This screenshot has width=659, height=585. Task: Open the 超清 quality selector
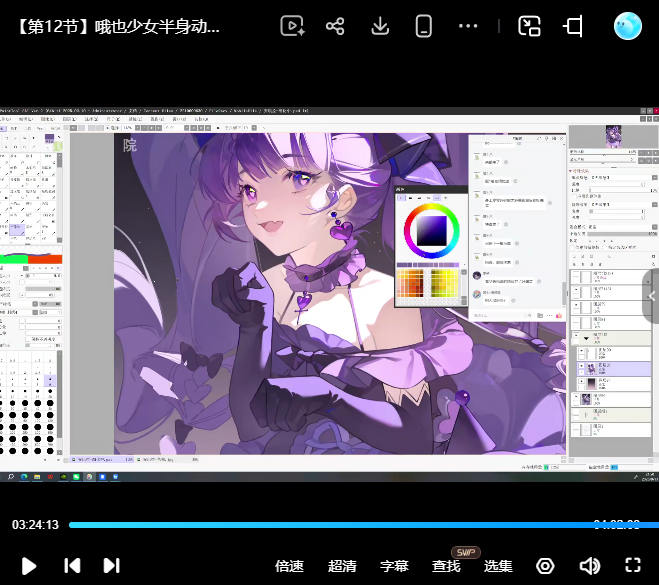click(342, 566)
